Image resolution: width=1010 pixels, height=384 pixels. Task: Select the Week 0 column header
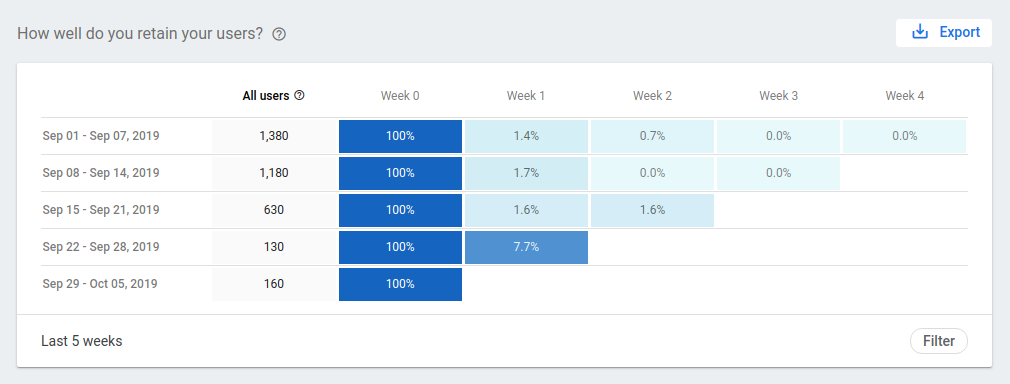(400, 96)
